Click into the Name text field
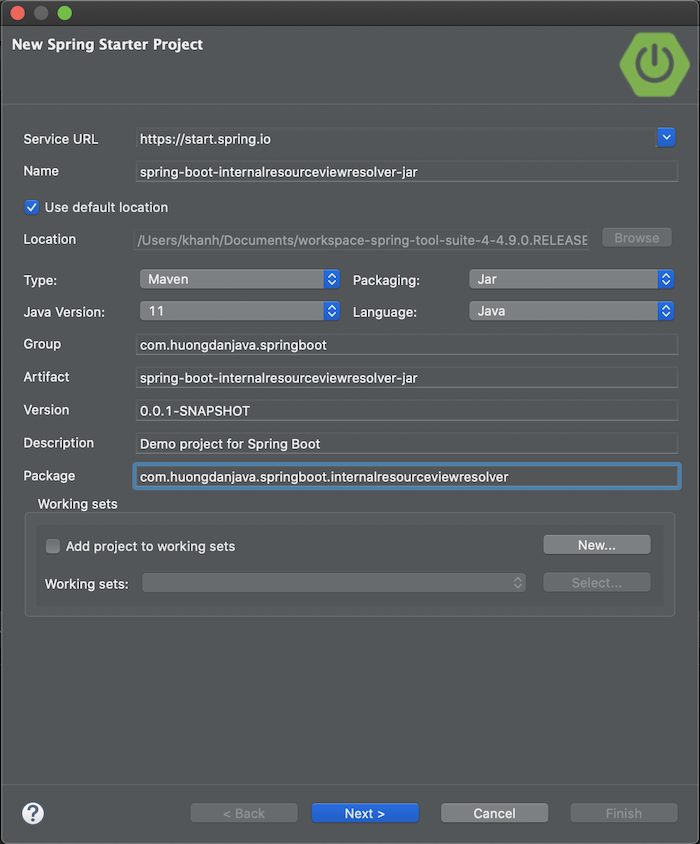This screenshot has height=844, width=700. (x=407, y=172)
